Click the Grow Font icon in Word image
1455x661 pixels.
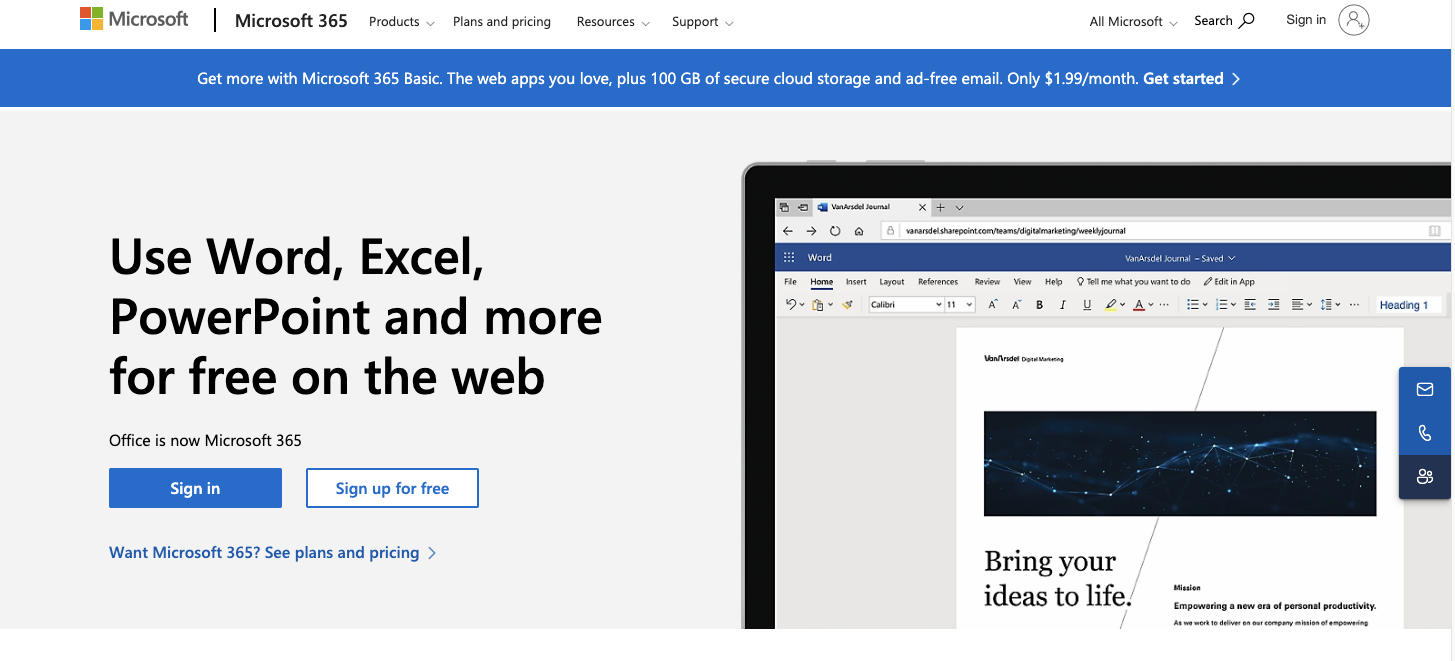pos(992,305)
